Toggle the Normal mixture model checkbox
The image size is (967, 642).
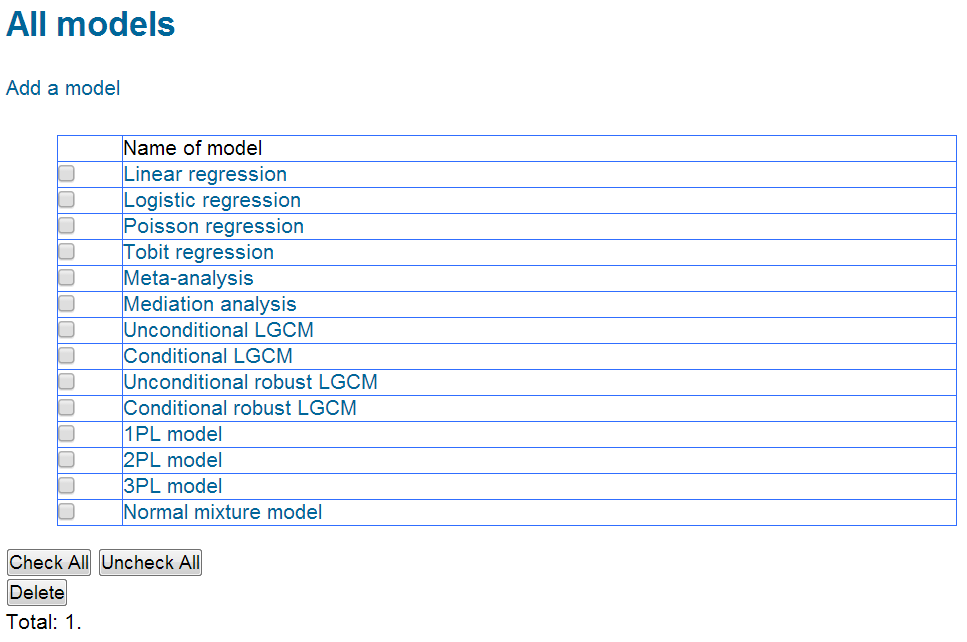tap(66, 512)
